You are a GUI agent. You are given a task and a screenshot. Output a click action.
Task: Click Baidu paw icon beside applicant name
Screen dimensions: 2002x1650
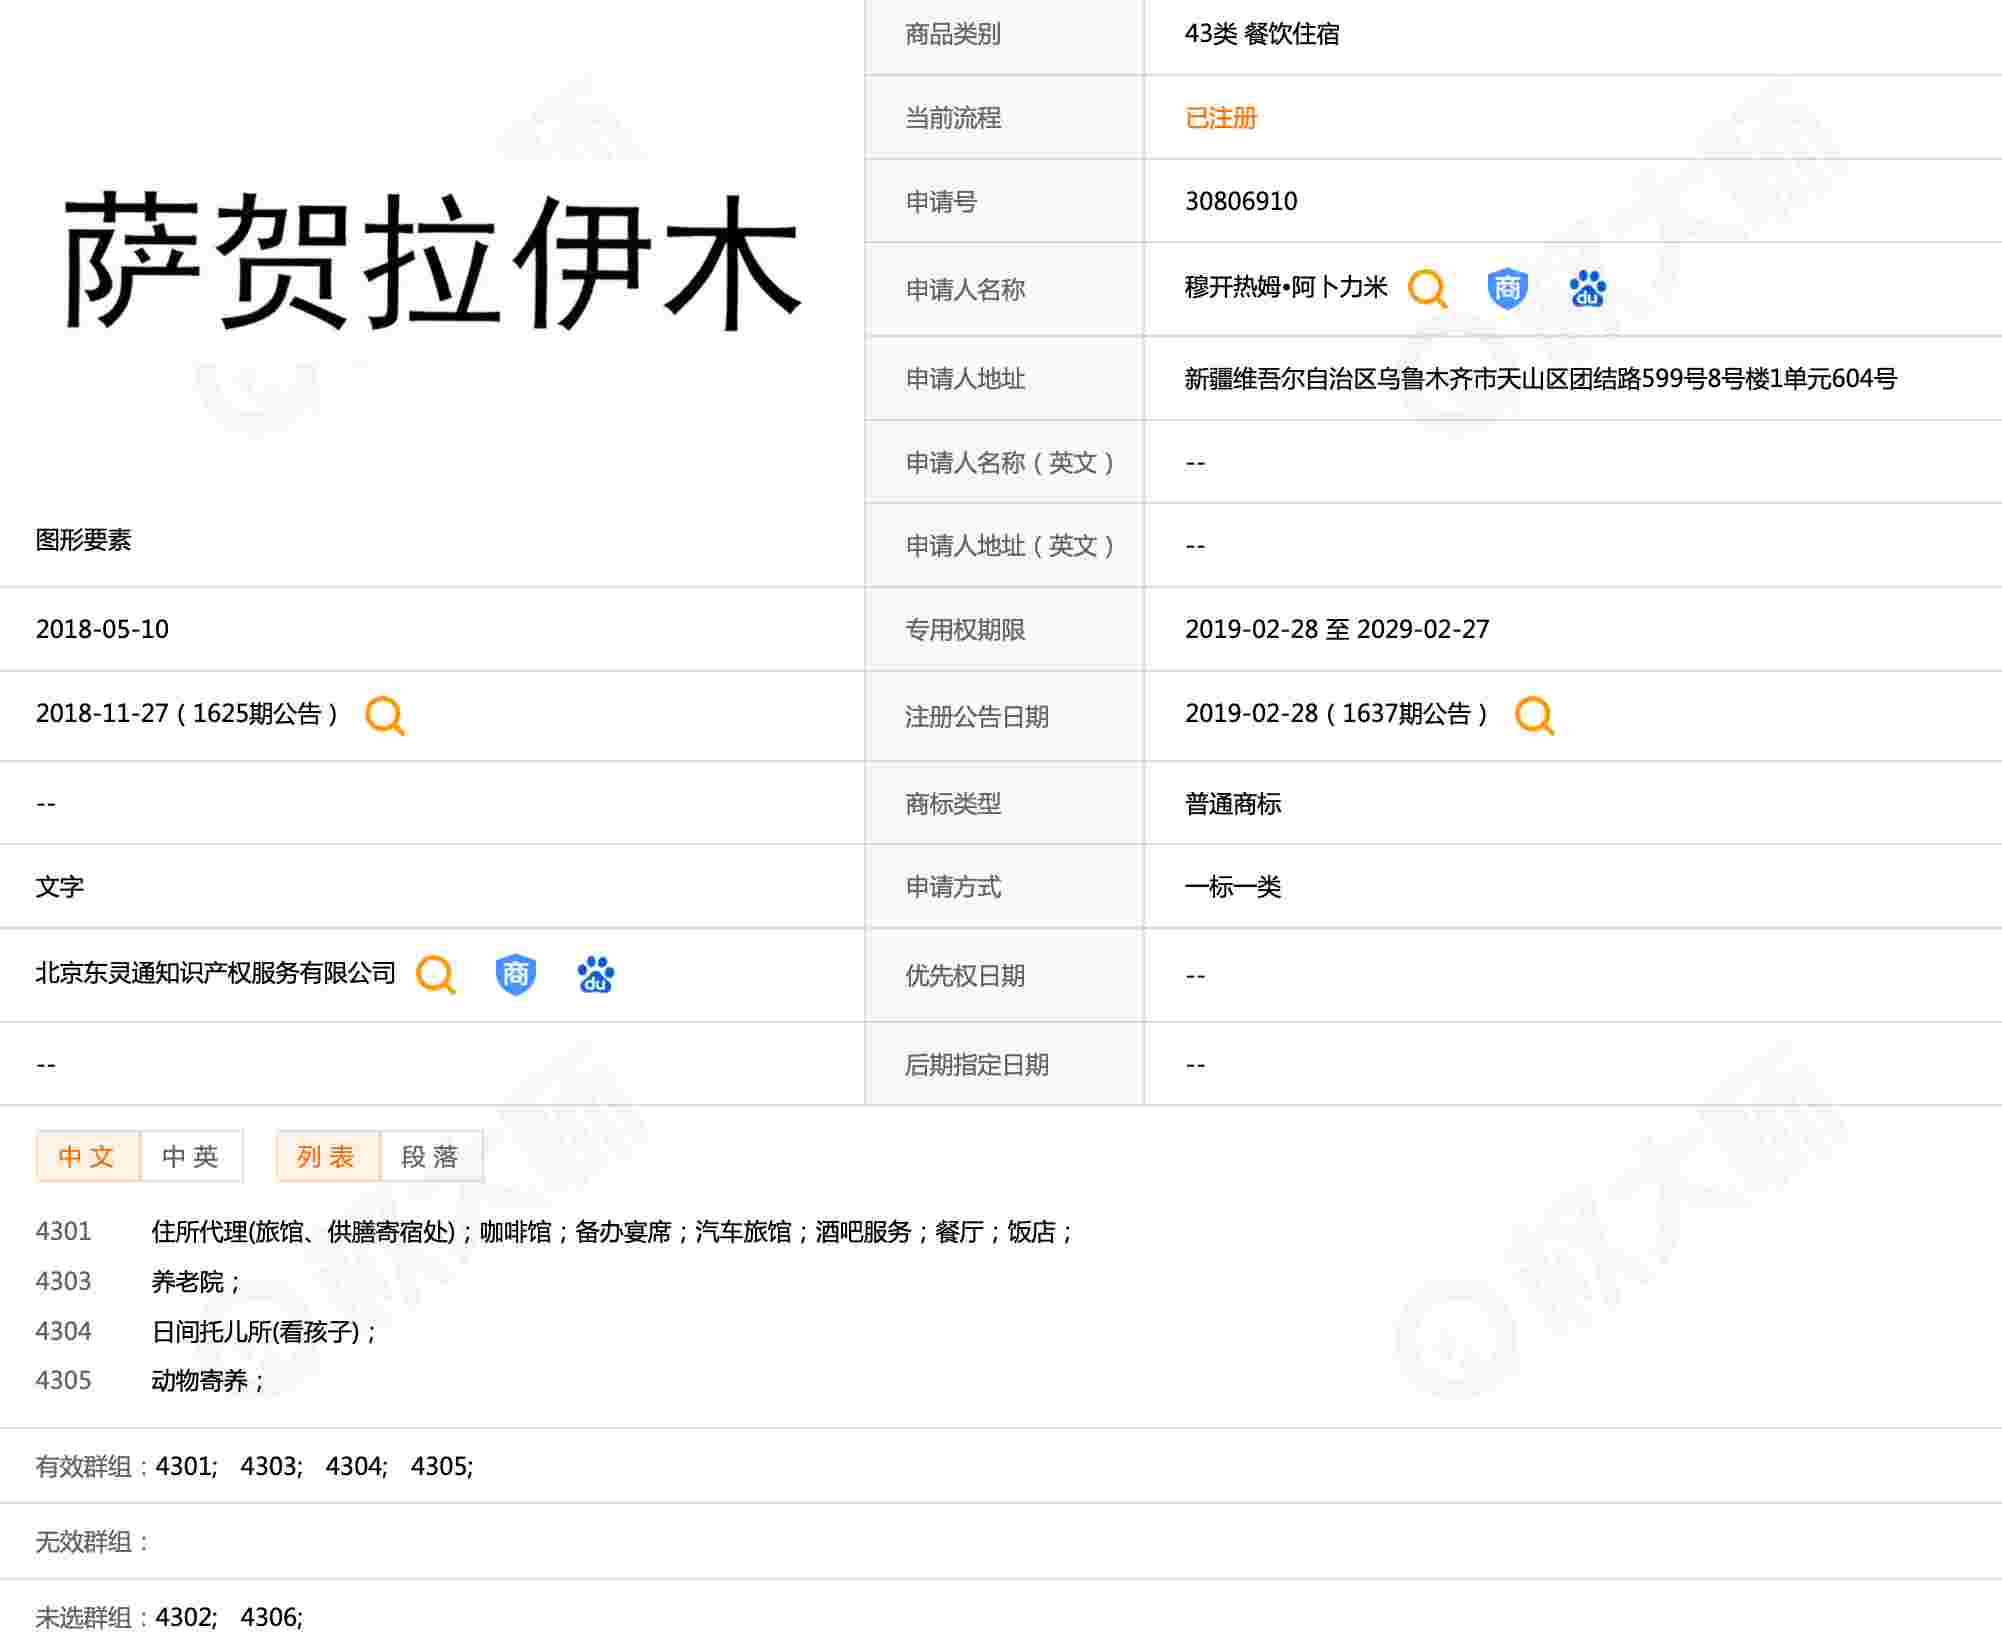[x=1587, y=289]
